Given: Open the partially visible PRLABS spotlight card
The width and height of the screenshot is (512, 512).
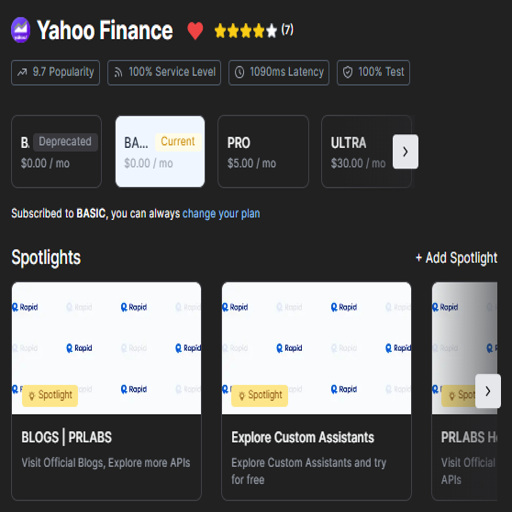Looking at the screenshot, I should [465, 391].
